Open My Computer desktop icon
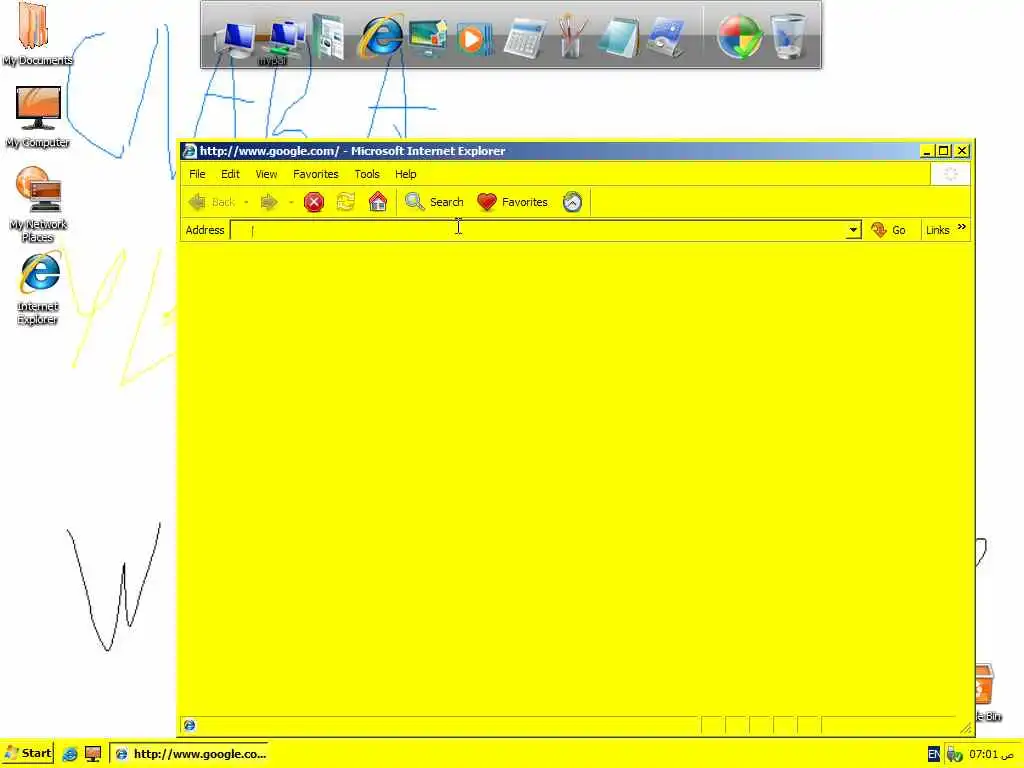The height and width of the screenshot is (768, 1024). [37, 118]
